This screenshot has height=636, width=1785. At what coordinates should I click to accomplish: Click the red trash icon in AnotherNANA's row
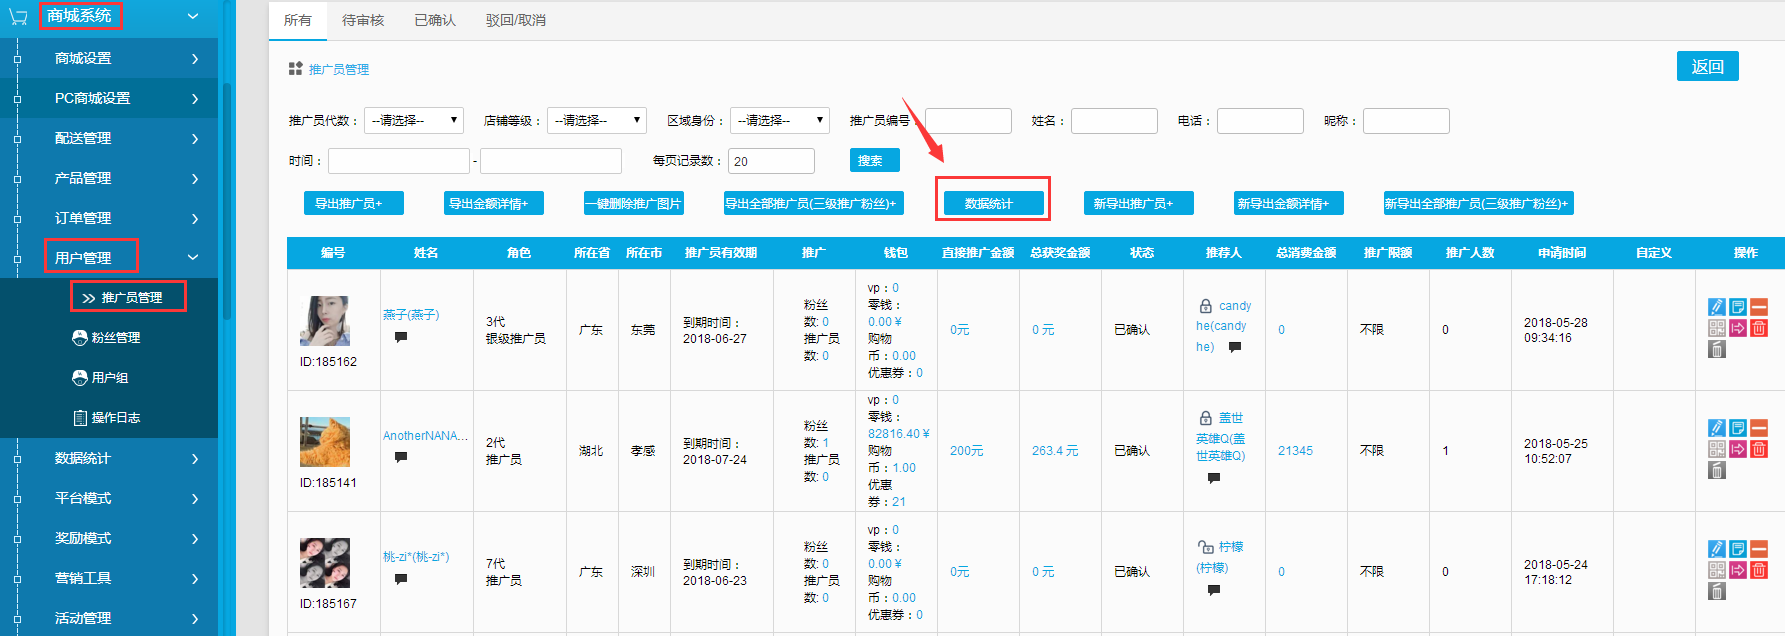[1759, 449]
